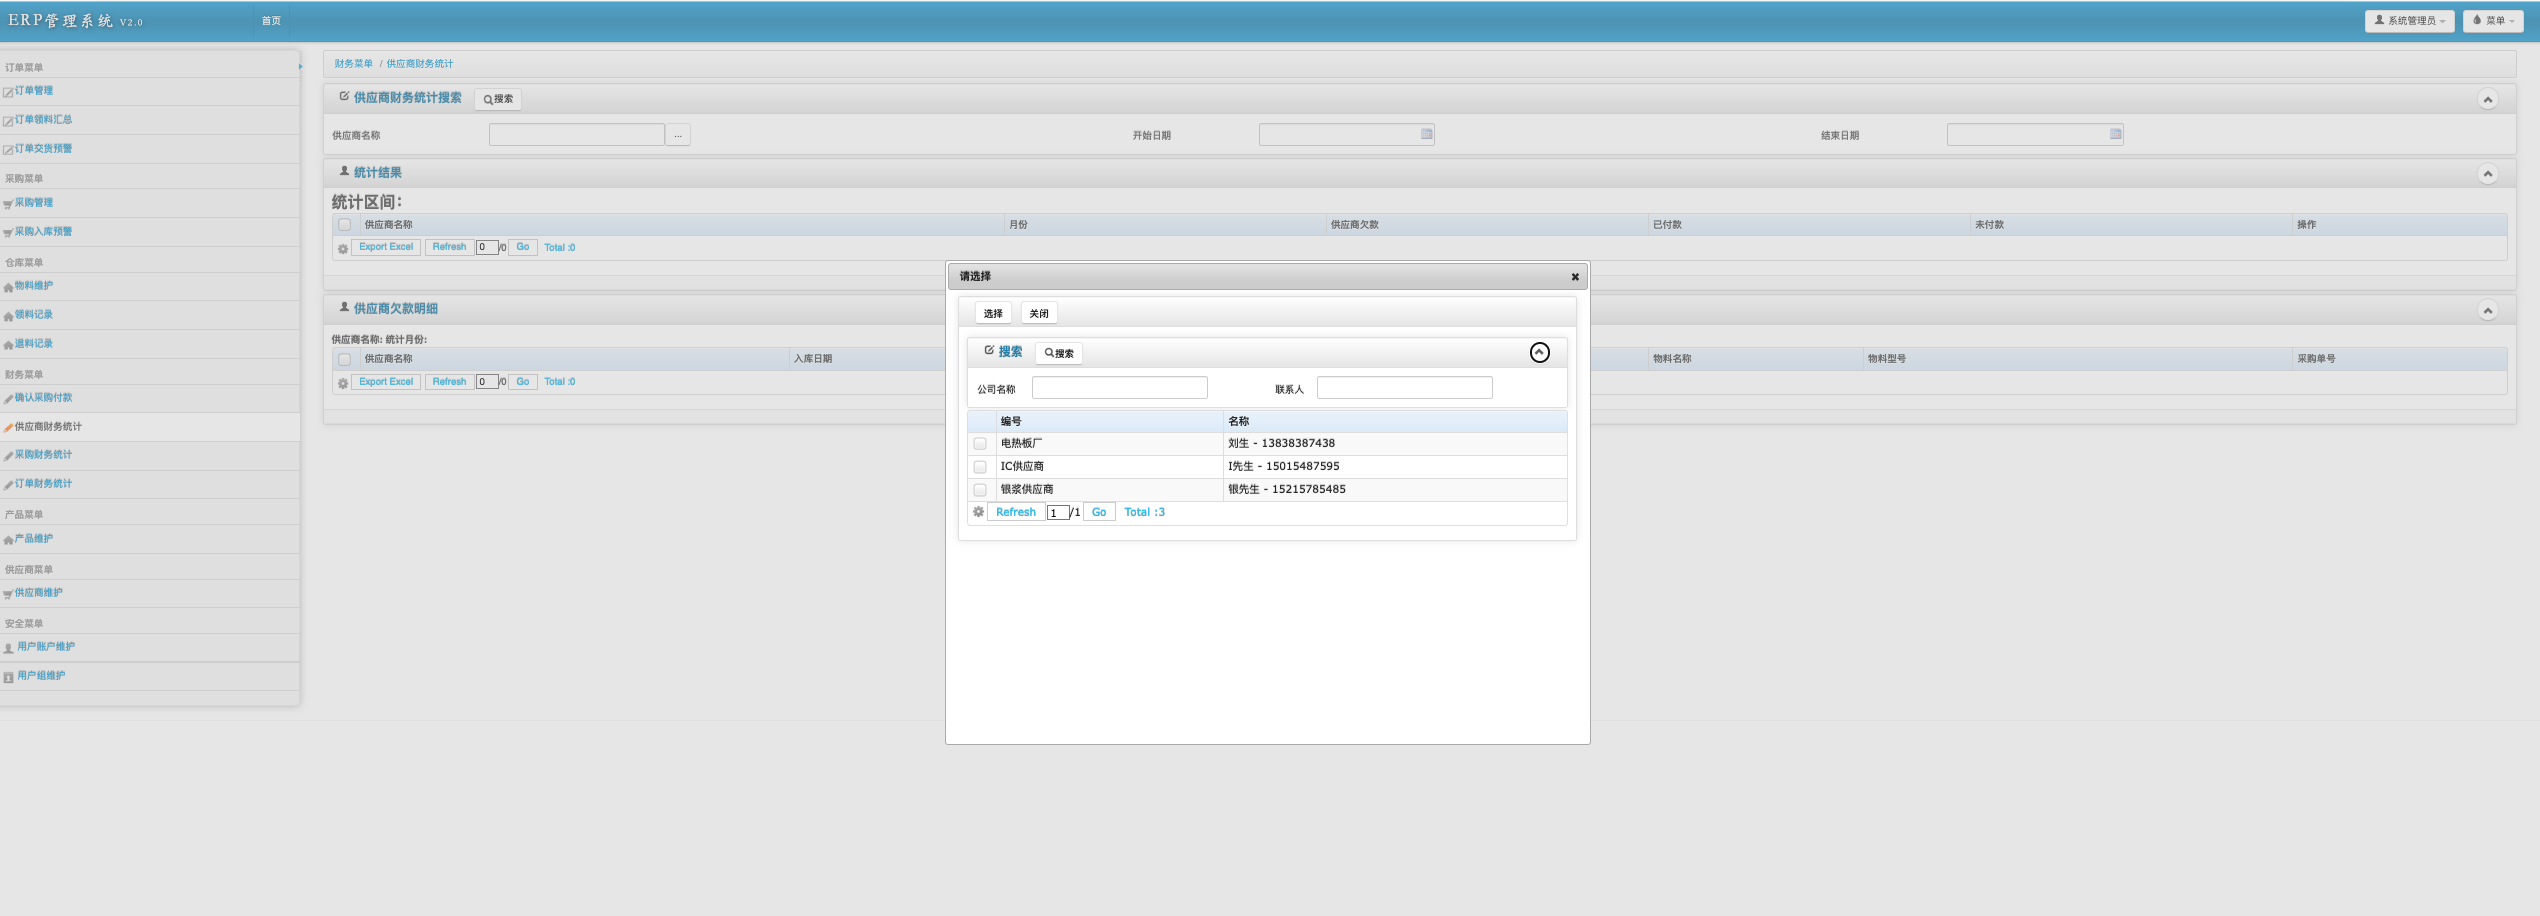Click Refresh in the dialog grid footer
The width and height of the screenshot is (2540, 916).
(1016, 512)
